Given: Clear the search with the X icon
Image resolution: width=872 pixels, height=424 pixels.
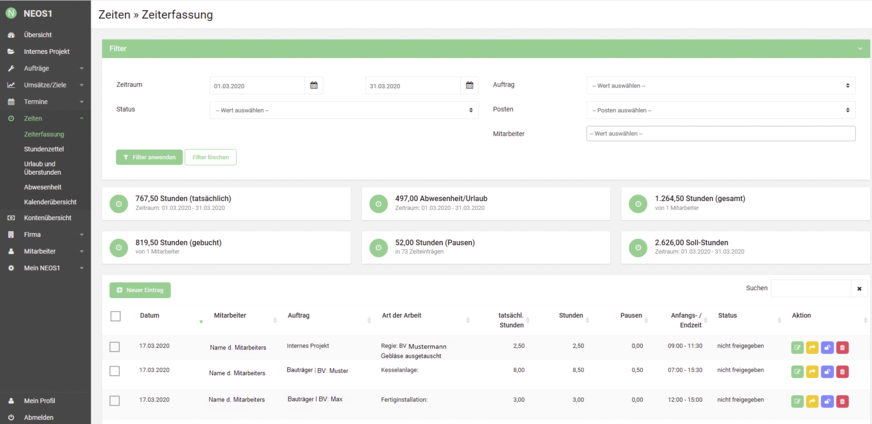Looking at the screenshot, I should pos(858,289).
